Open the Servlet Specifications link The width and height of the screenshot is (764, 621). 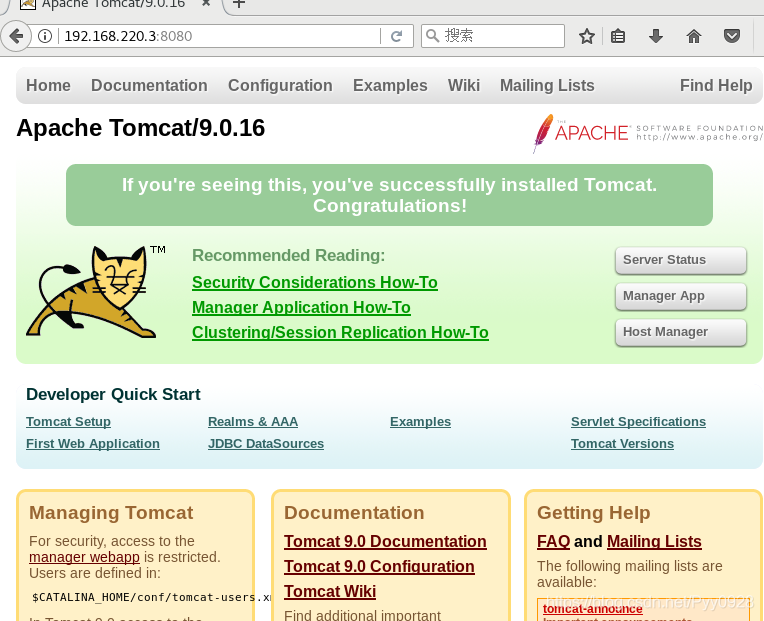638,422
